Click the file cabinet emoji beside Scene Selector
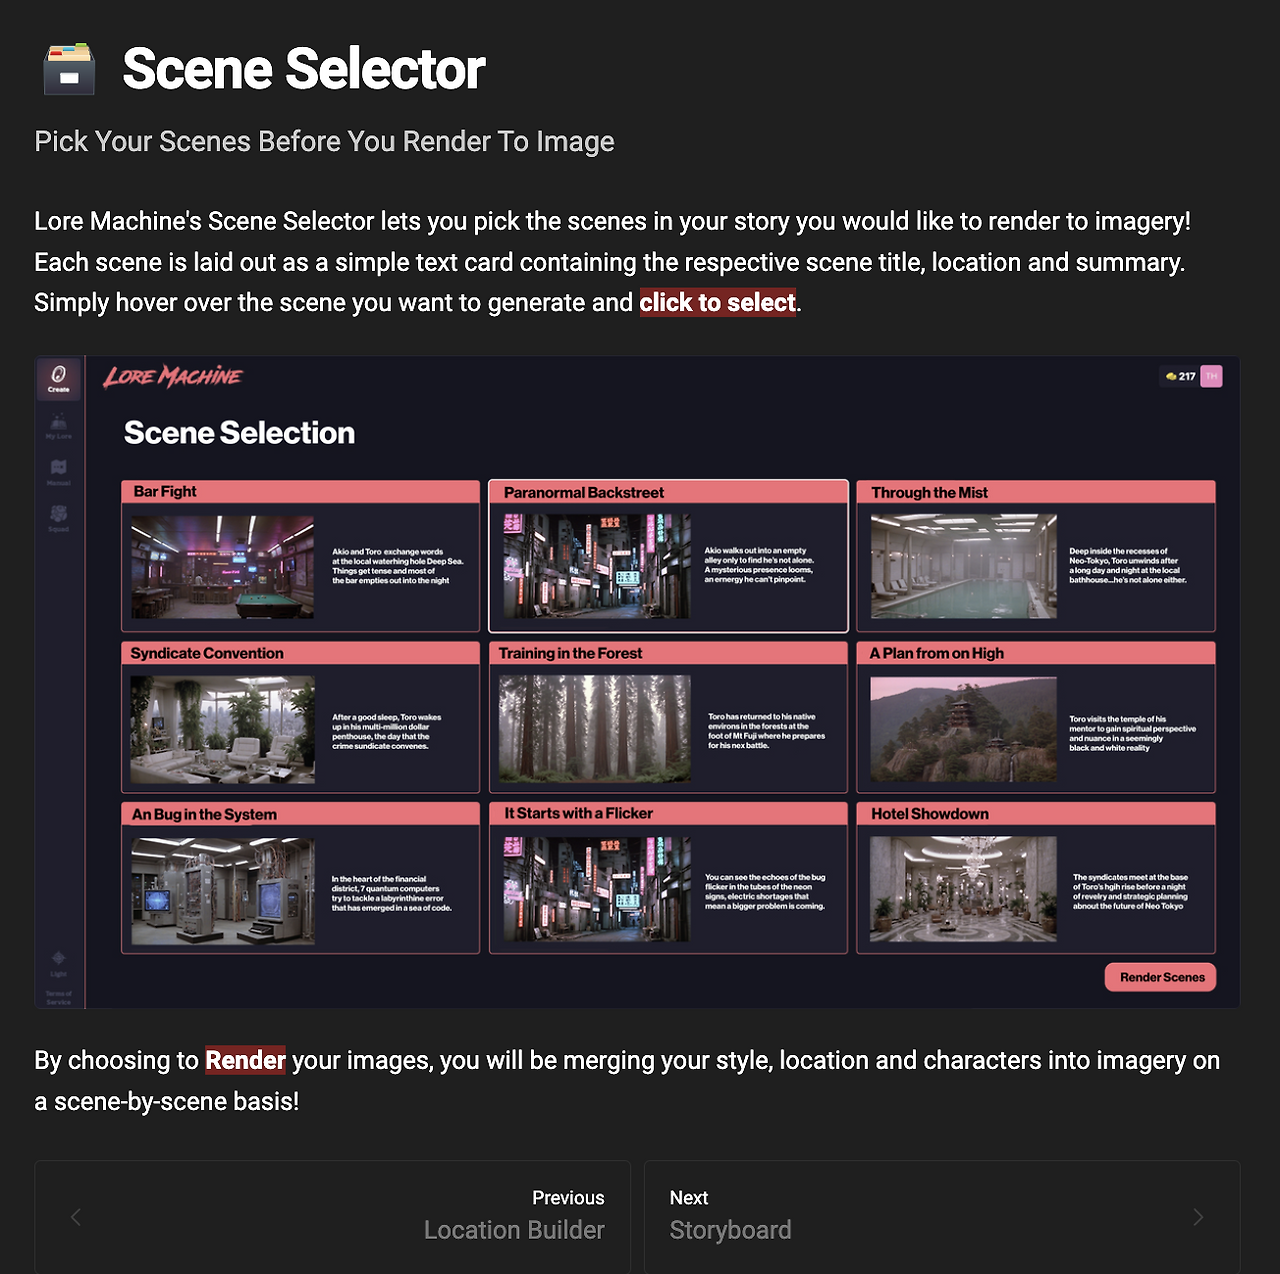This screenshot has width=1280, height=1274. (x=69, y=69)
